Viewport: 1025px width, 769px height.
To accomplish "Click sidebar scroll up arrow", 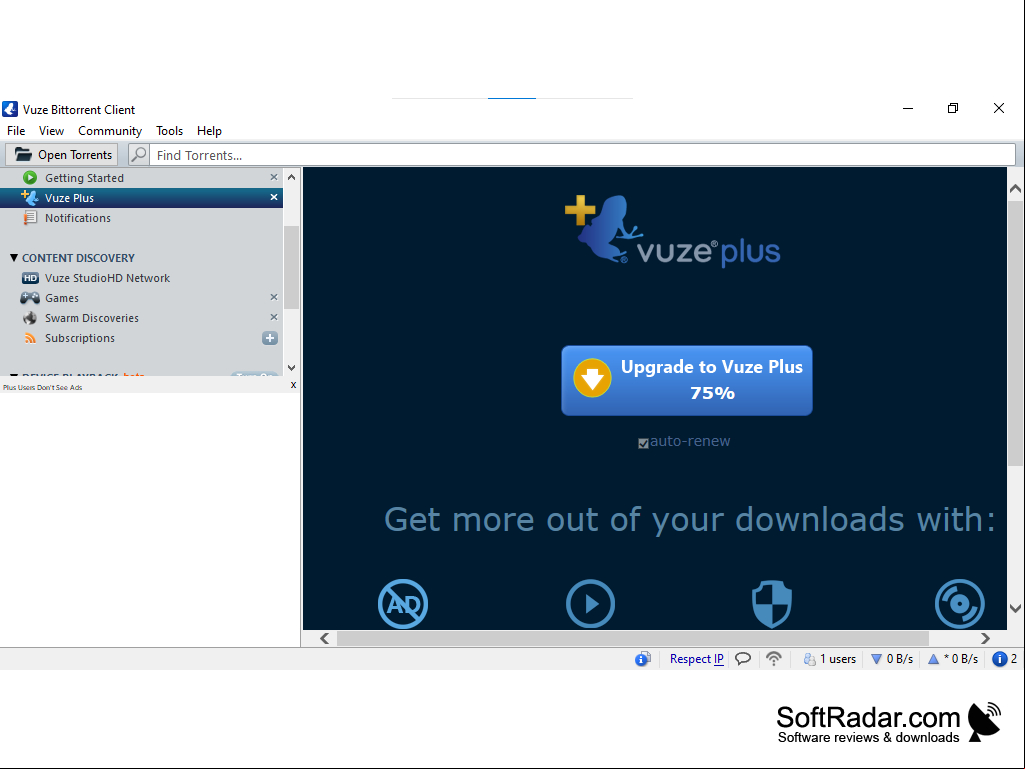I will pyautogui.click(x=292, y=177).
